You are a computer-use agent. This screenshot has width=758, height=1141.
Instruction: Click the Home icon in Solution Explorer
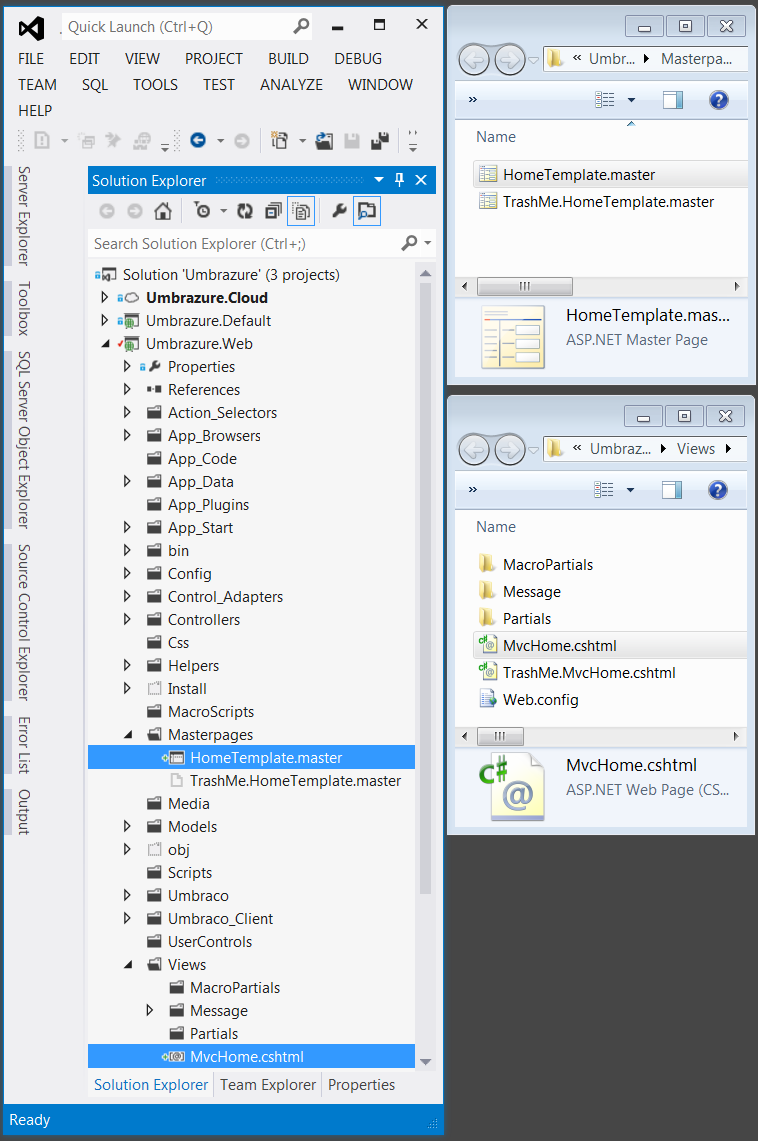click(162, 211)
